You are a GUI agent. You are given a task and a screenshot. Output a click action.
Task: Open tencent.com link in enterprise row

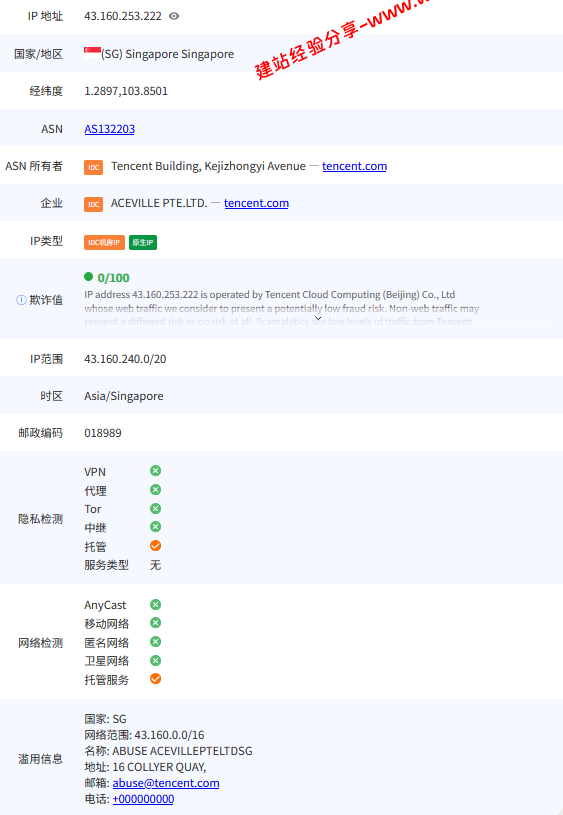pyautogui.click(x=256, y=203)
